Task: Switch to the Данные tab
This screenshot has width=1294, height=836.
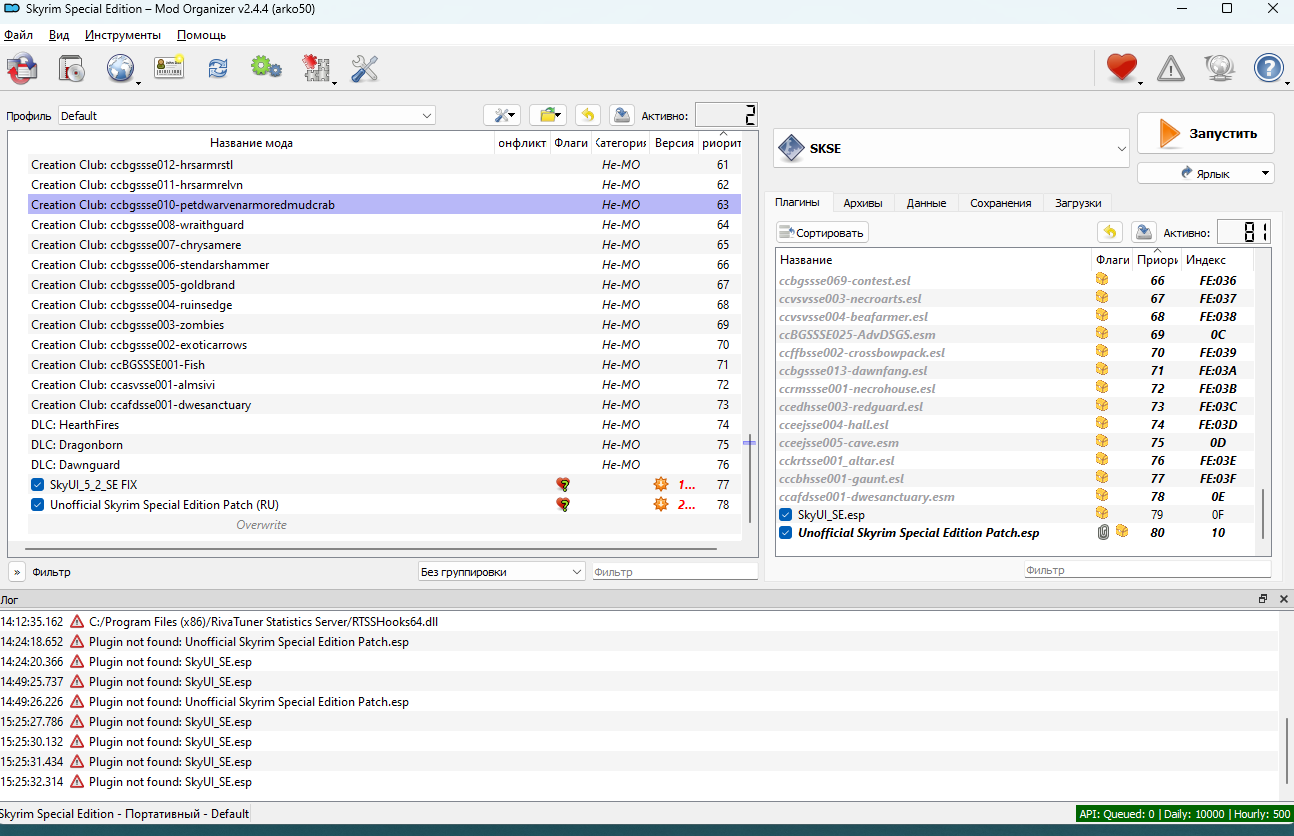Action: point(926,203)
